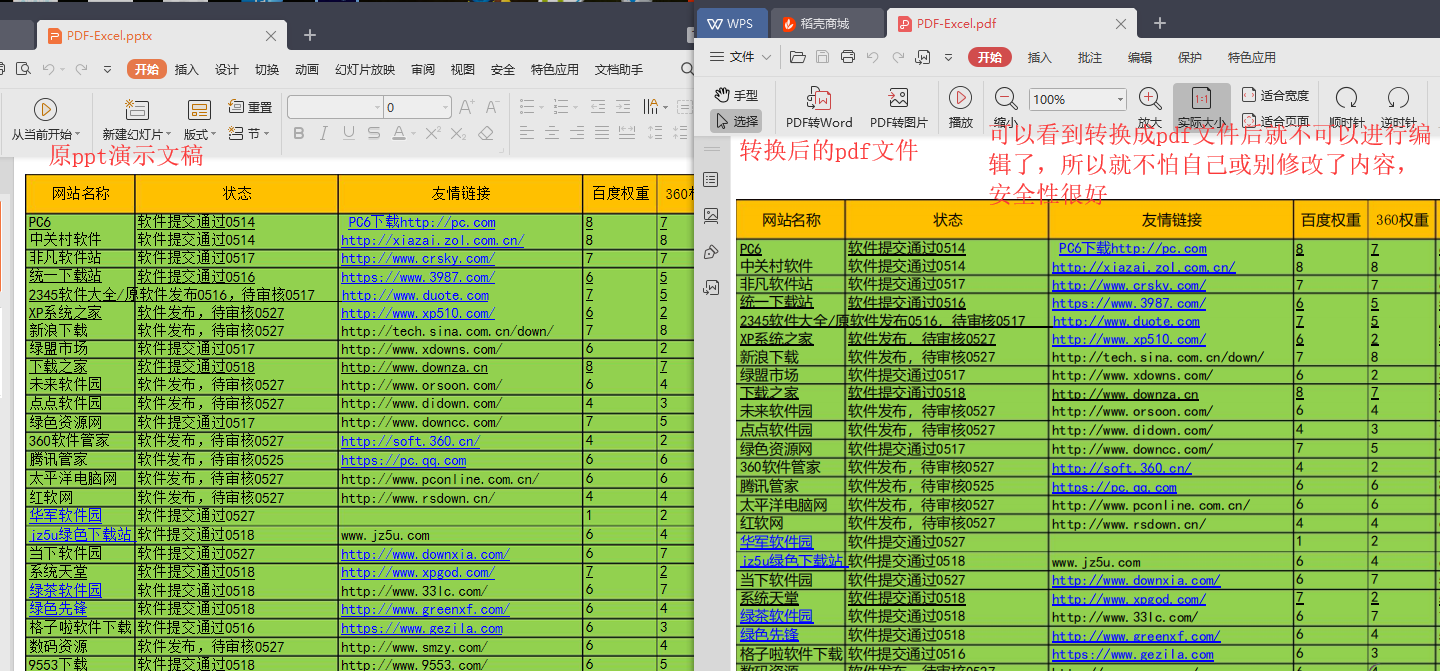
Task: Add new tab beside PDF-Excel.pdf
Action: (x=1160, y=23)
